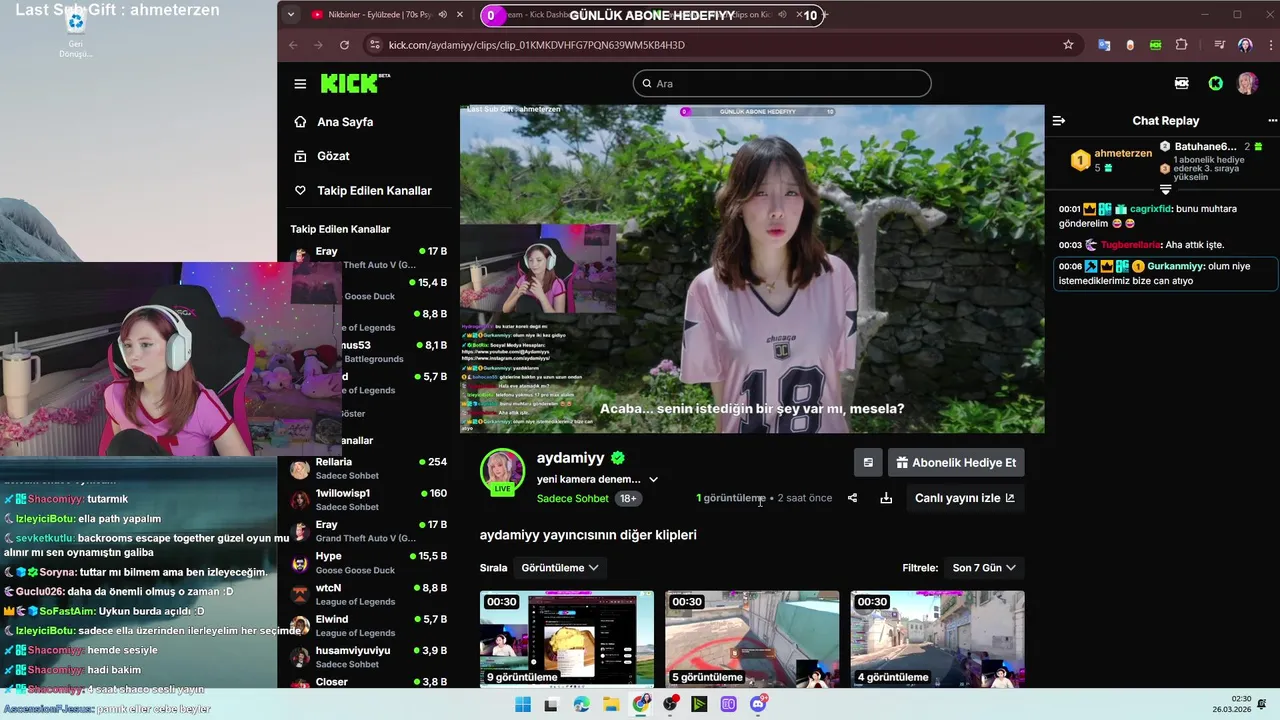Click the 18+ badge
The width and height of the screenshot is (1280, 720).
click(628, 498)
